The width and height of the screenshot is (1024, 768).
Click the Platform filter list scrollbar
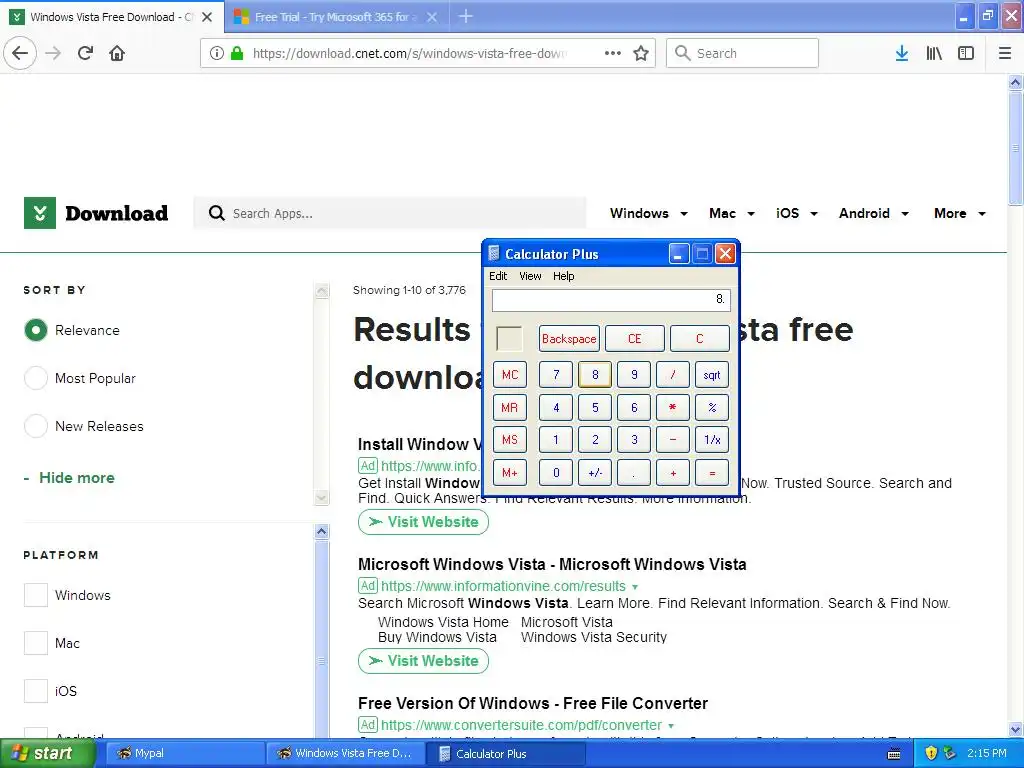[x=321, y=638]
